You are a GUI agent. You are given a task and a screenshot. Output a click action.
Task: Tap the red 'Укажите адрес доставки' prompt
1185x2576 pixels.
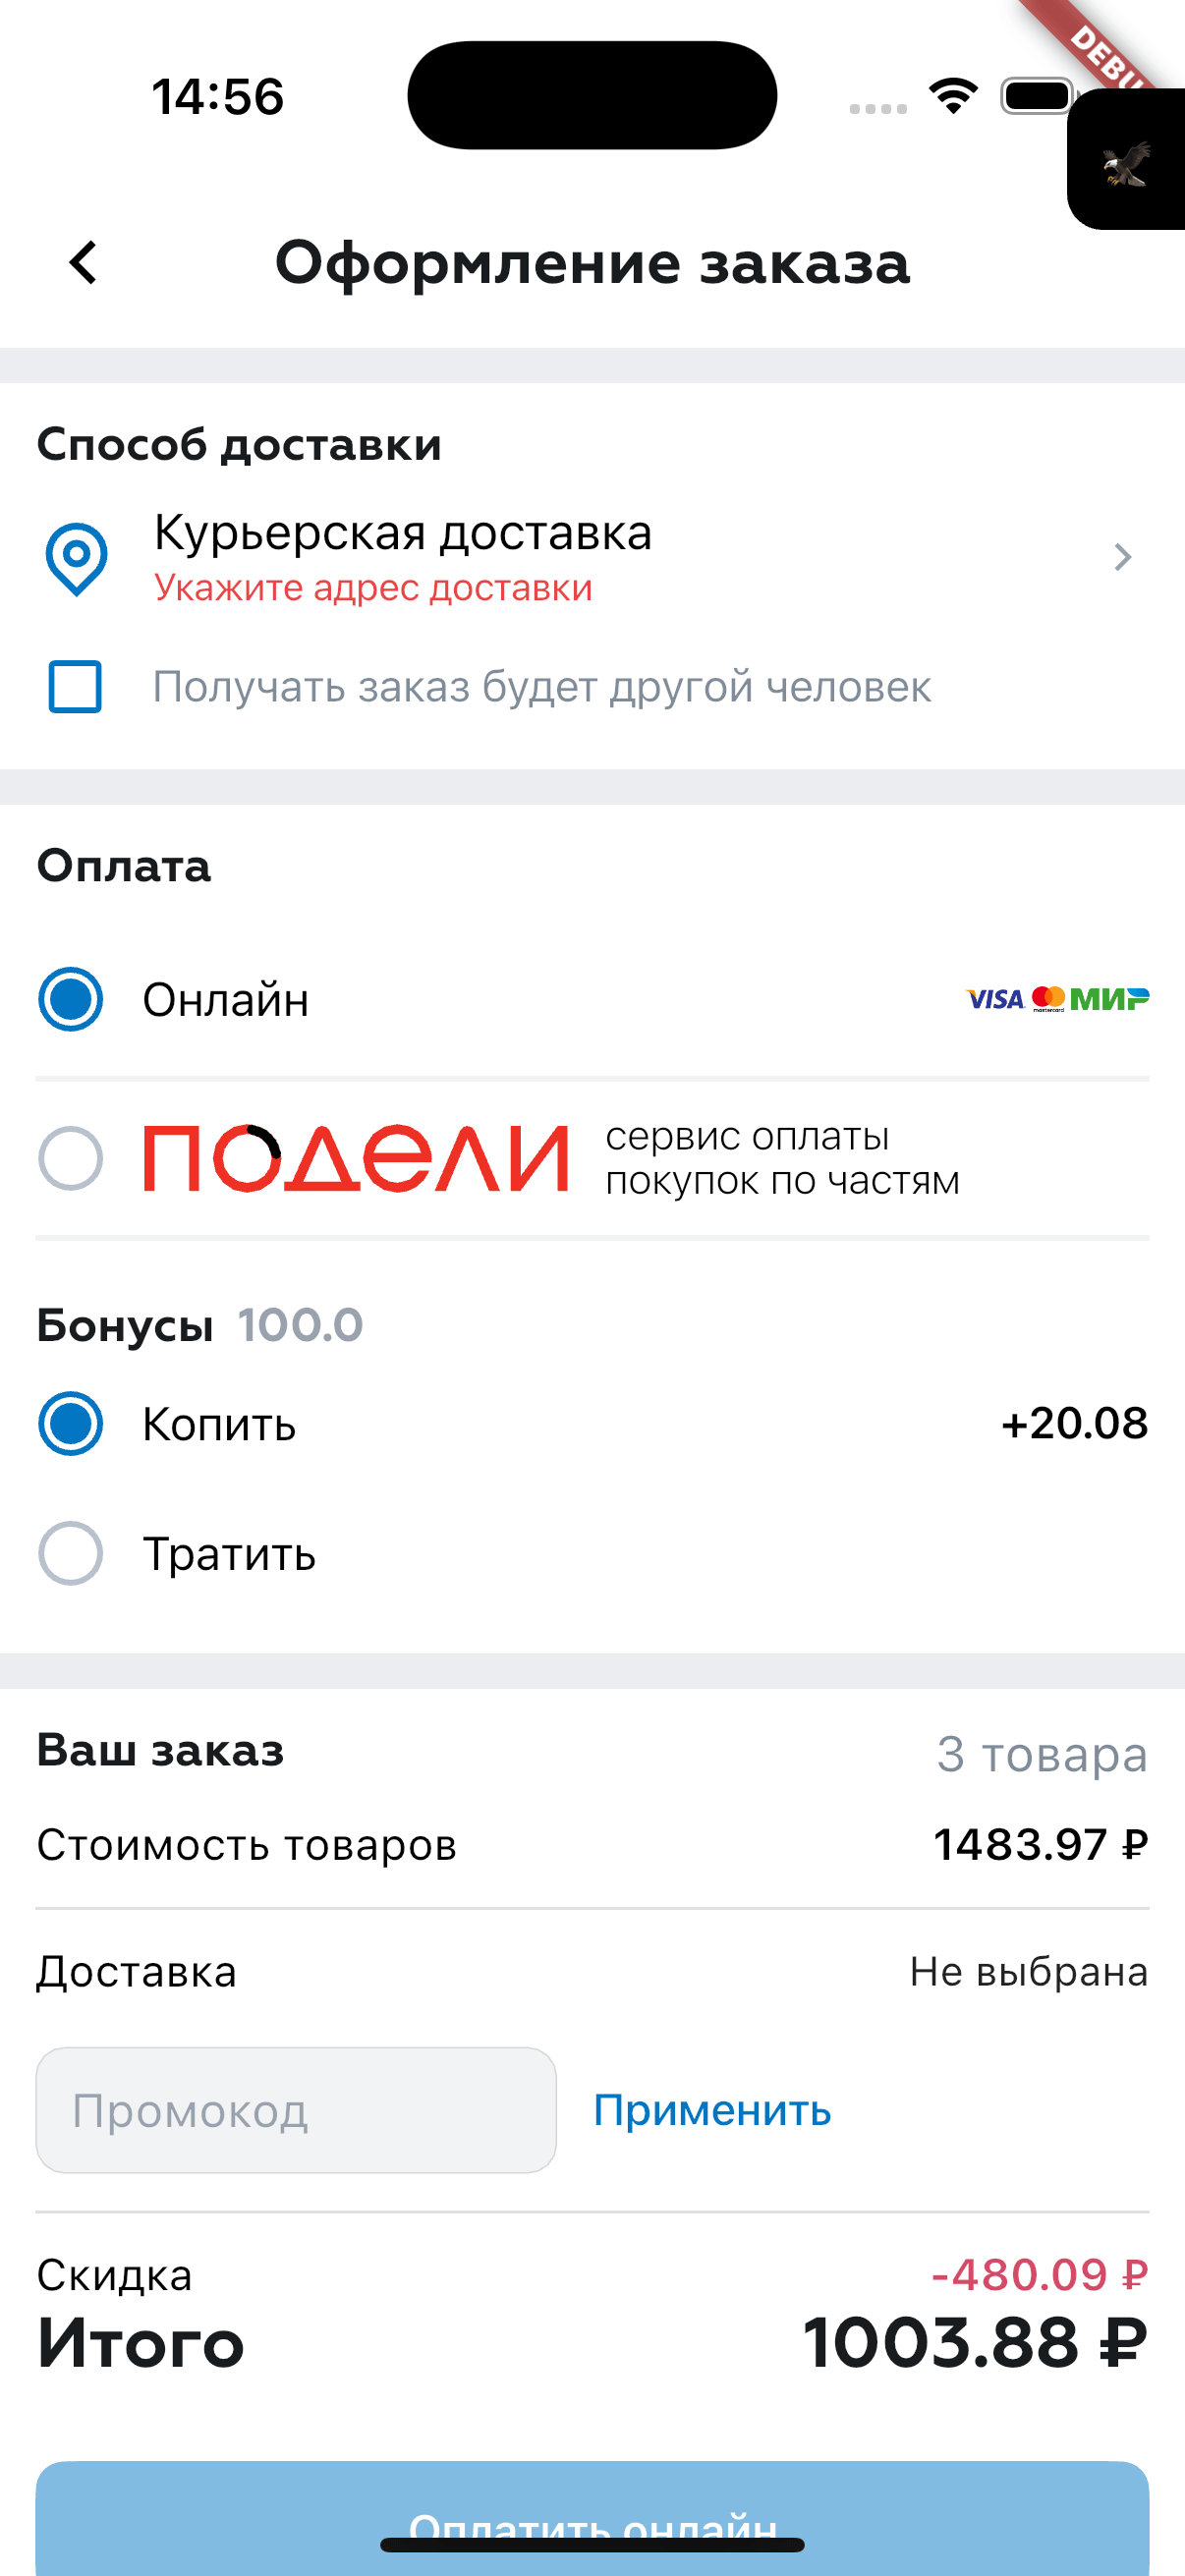pos(373,588)
